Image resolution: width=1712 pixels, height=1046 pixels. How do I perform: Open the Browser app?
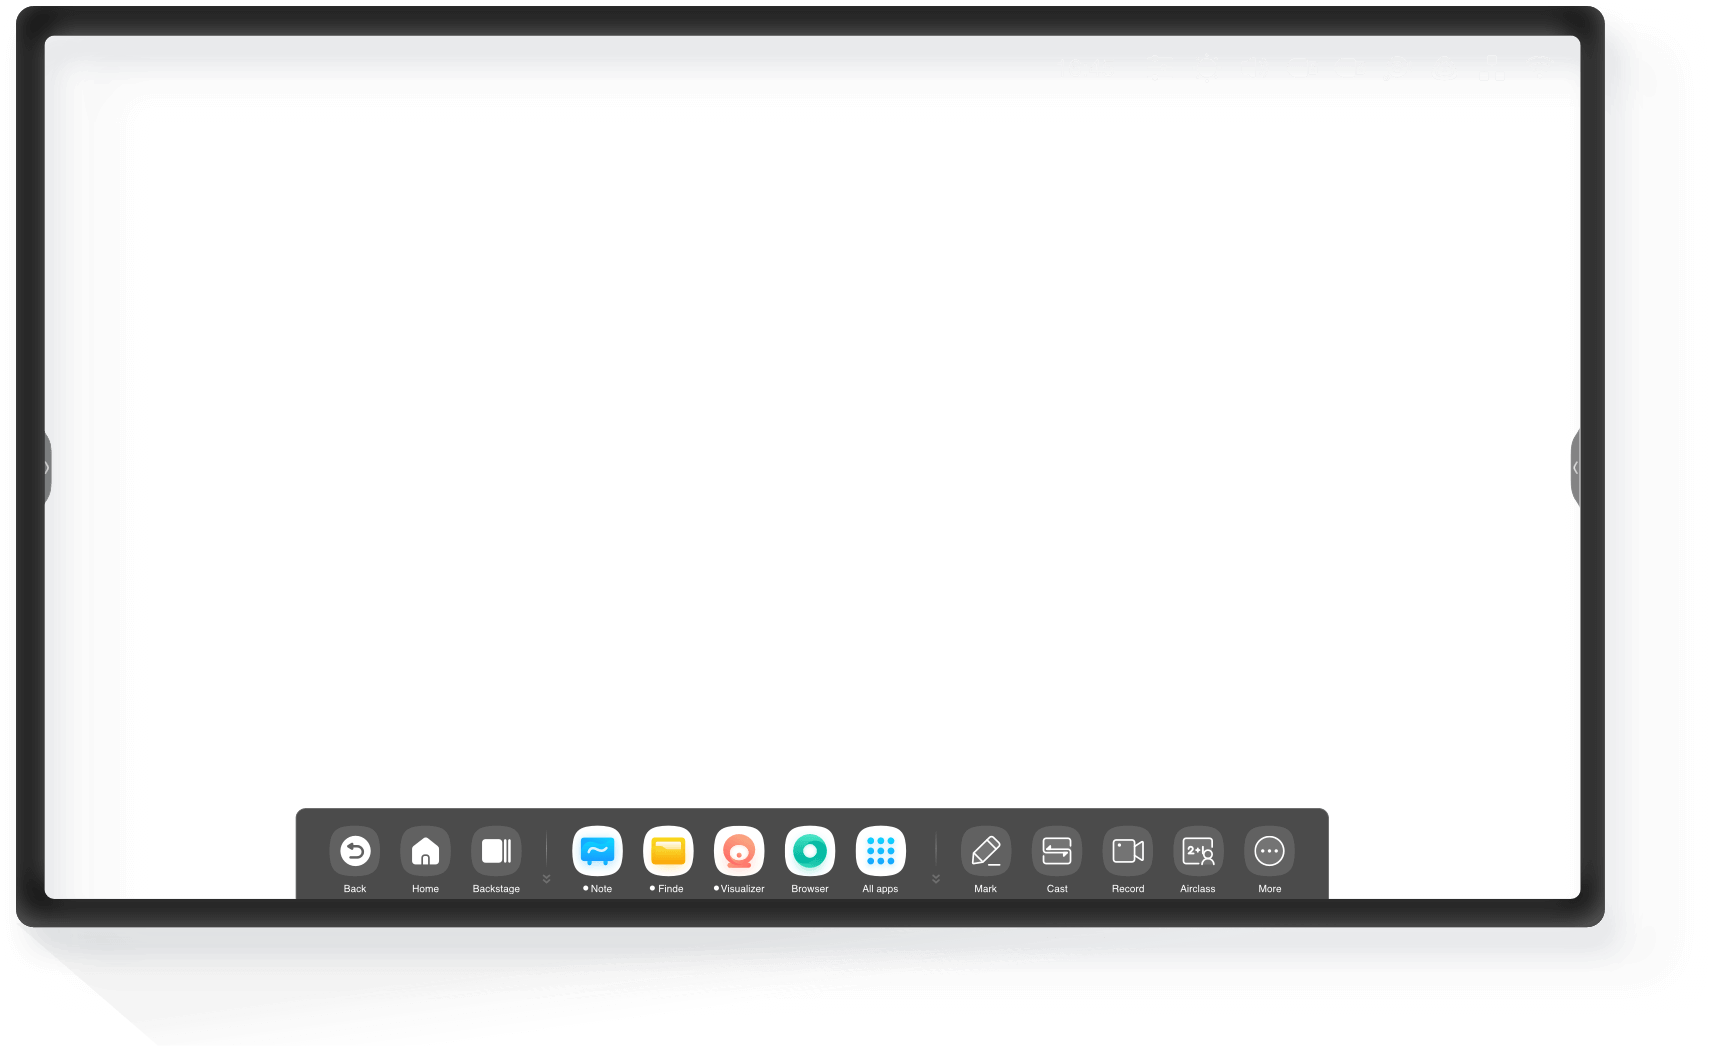(810, 851)
